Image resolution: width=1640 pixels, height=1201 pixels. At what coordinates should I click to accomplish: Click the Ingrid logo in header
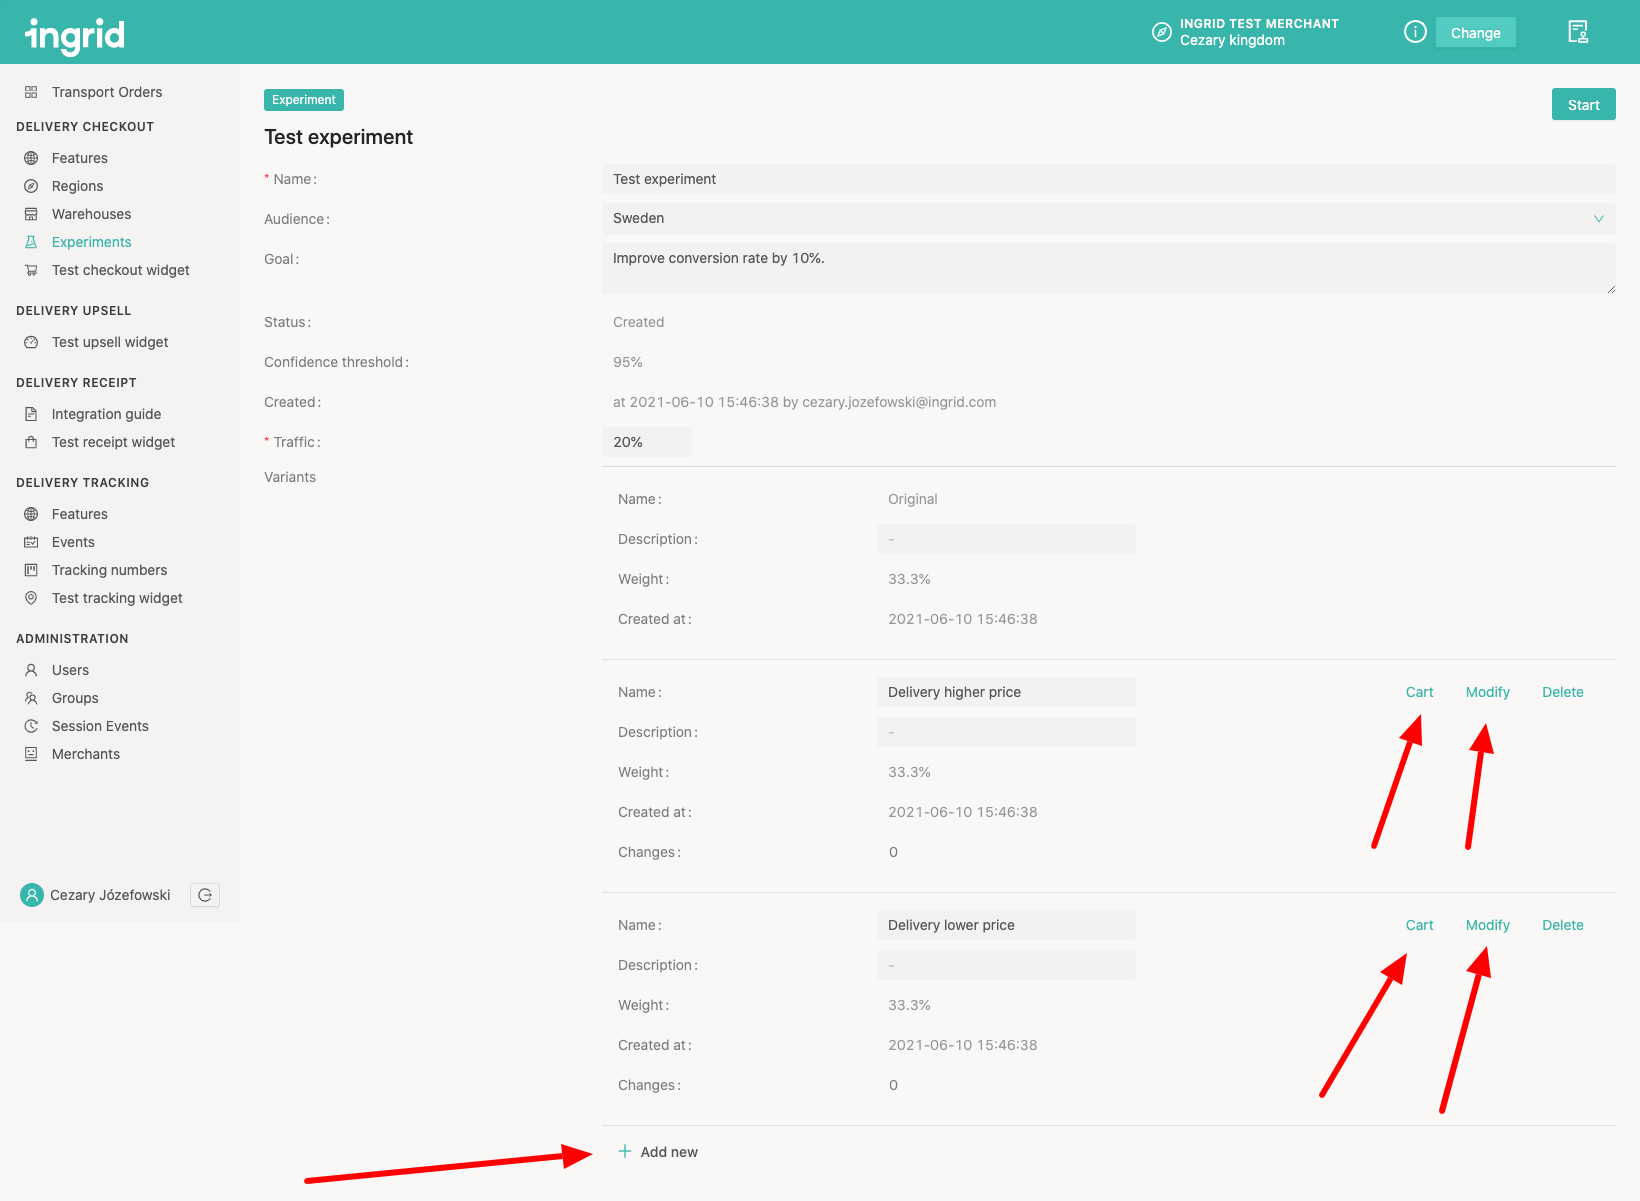(x=75, y=36)
